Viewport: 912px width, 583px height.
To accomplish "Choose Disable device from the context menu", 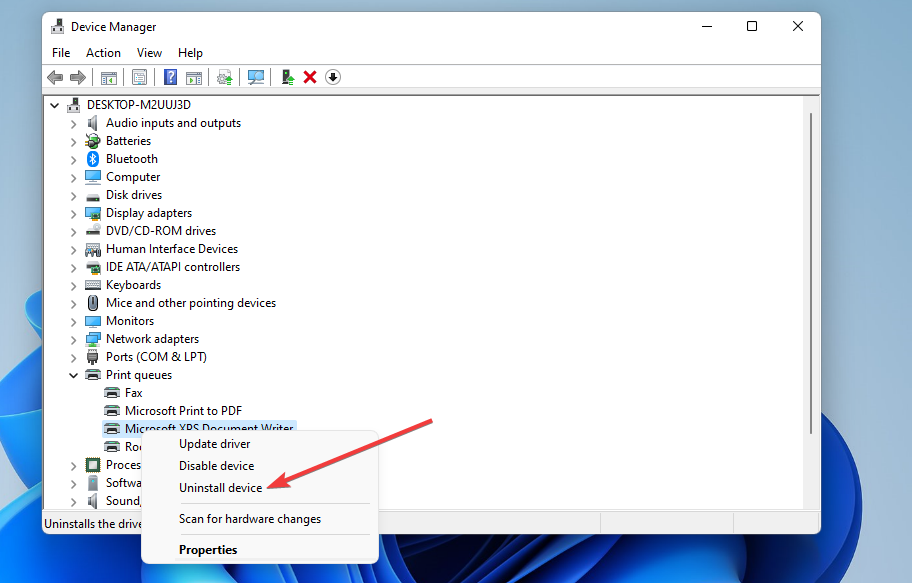I will (216, 465).
